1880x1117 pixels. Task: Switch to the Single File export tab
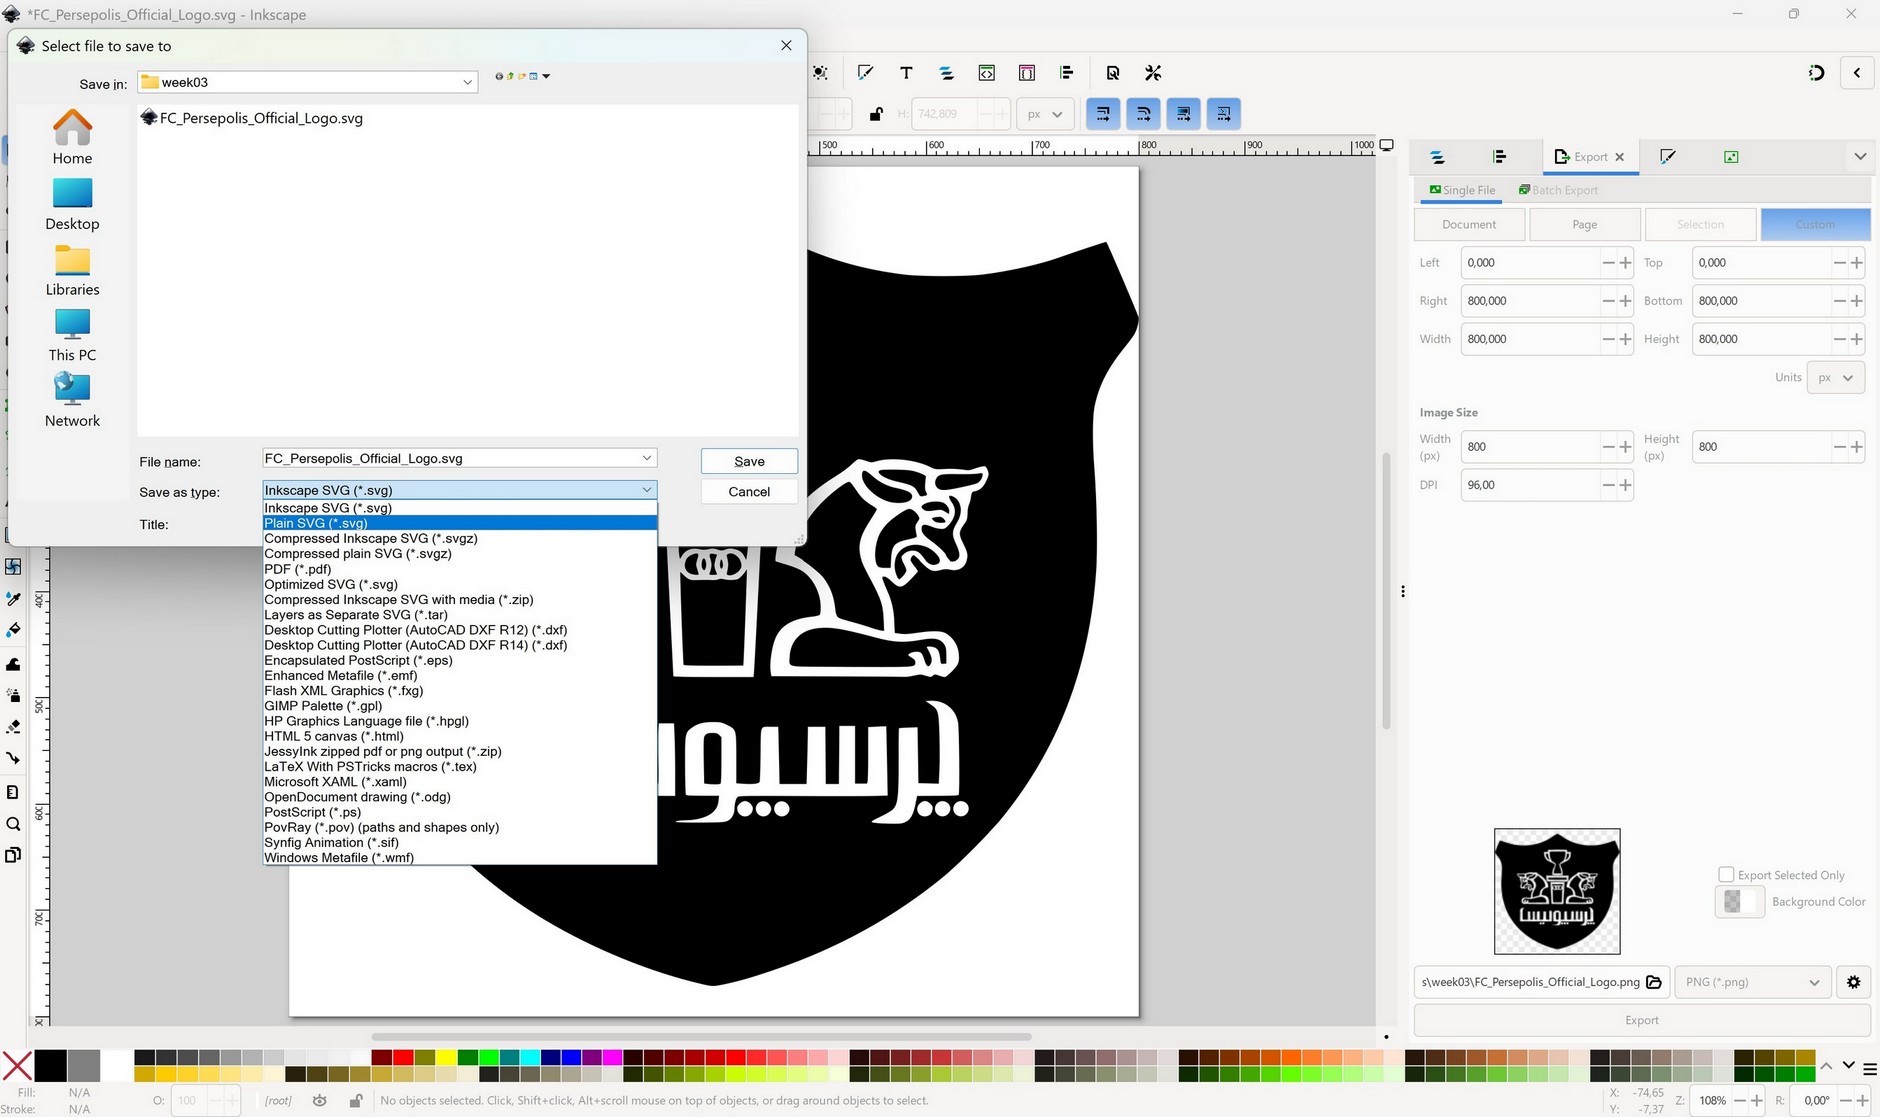click(x=1462, y=190)
